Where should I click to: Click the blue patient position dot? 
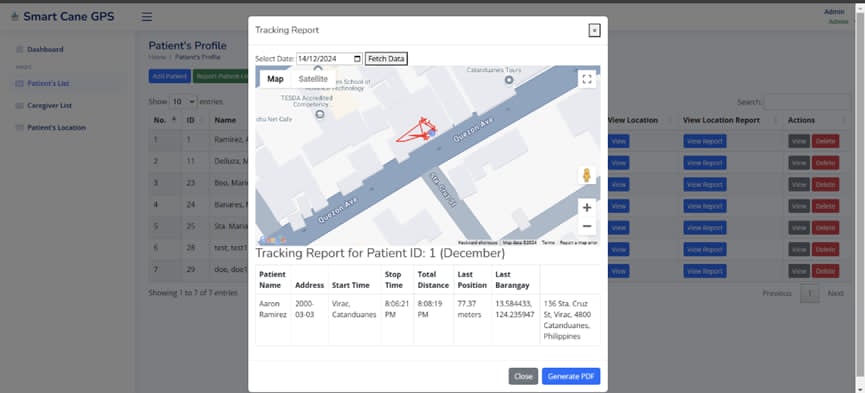[432, 132]
